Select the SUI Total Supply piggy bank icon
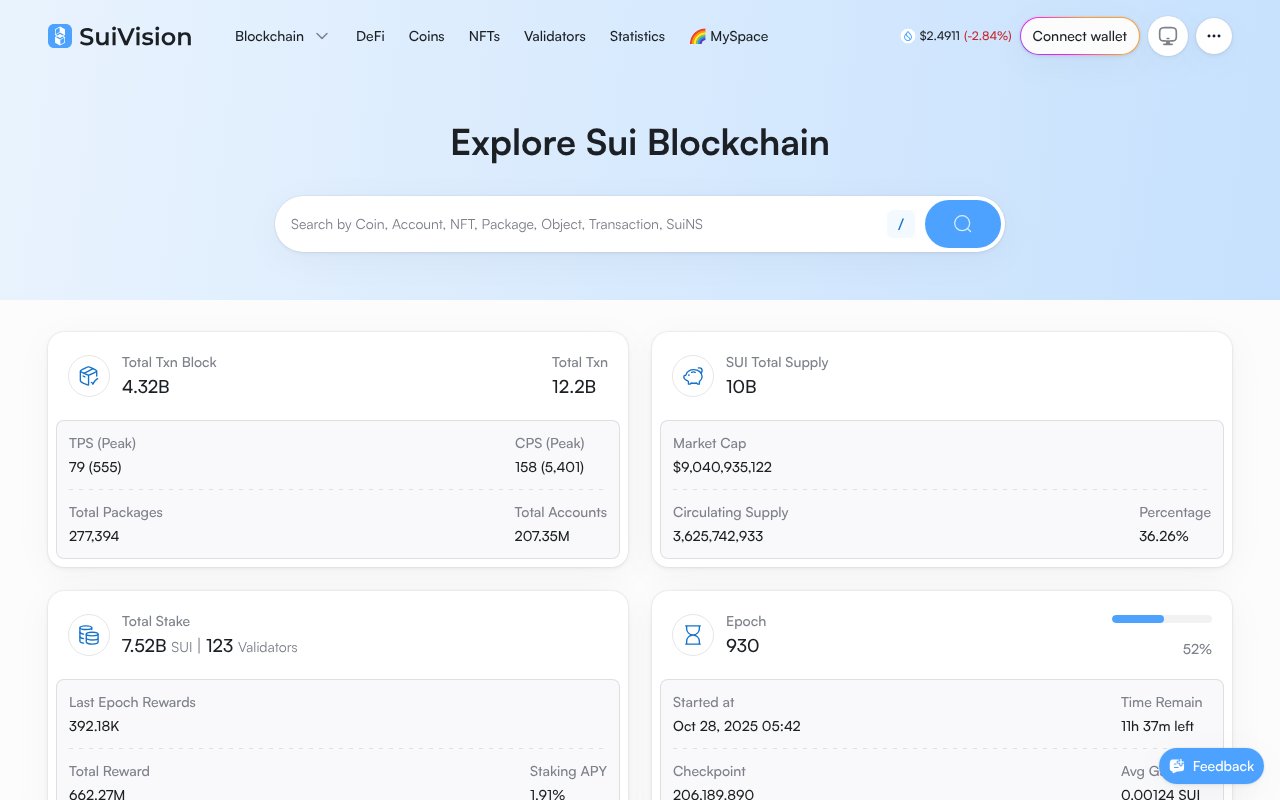 tap(693, 375)
